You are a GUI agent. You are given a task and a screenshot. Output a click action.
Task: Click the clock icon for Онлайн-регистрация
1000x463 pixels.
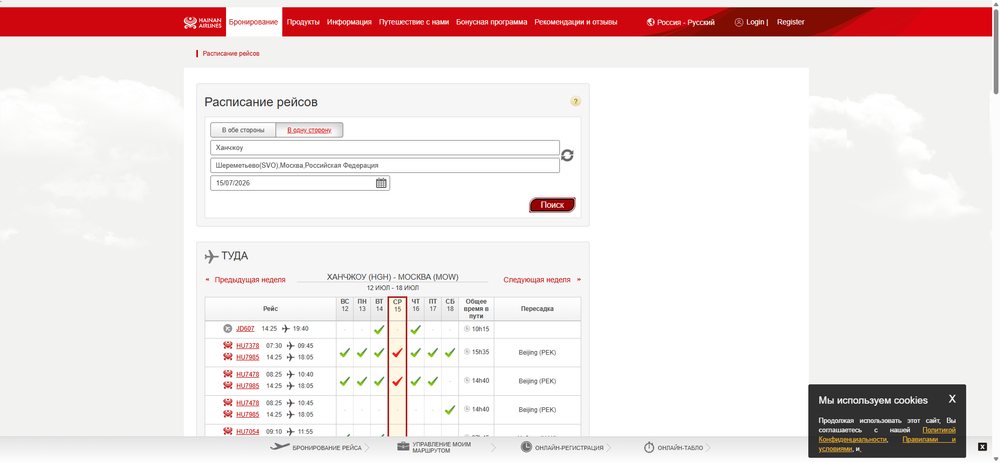[x=526, y=447]
